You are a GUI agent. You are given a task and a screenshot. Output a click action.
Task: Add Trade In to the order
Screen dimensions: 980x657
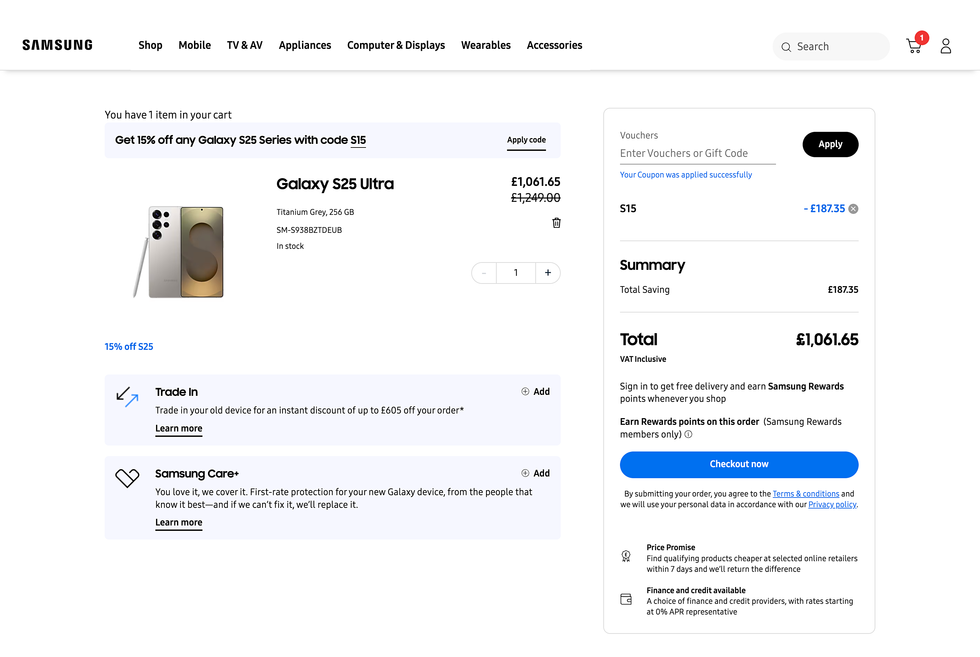click(x=535, y=392)
